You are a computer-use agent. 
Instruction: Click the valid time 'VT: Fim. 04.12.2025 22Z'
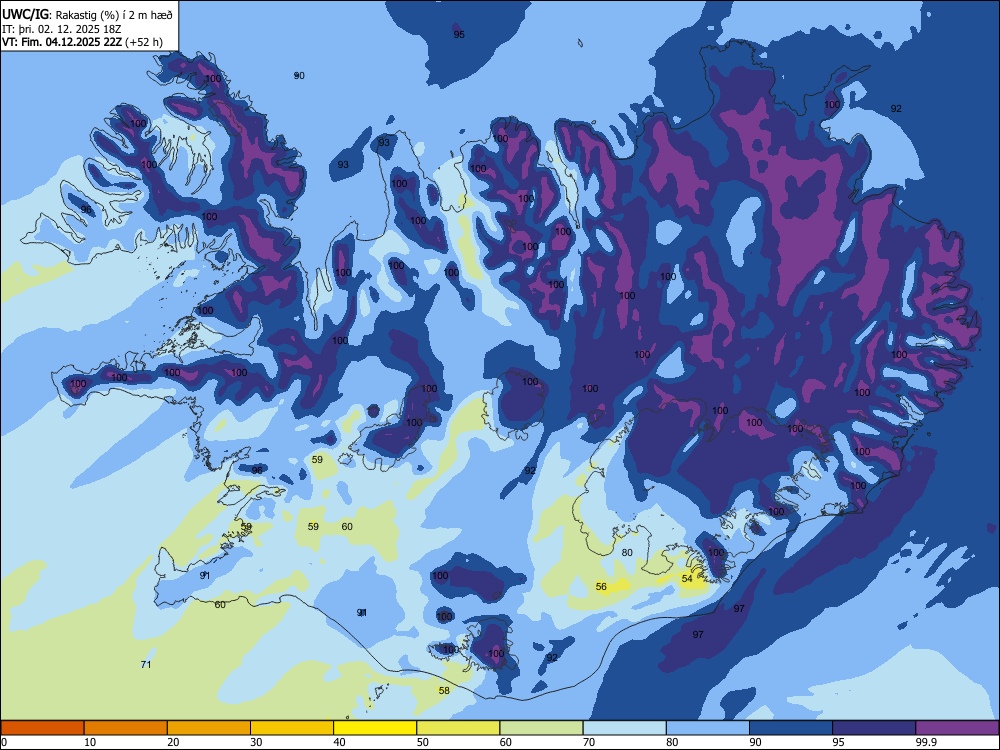(62, 42)
